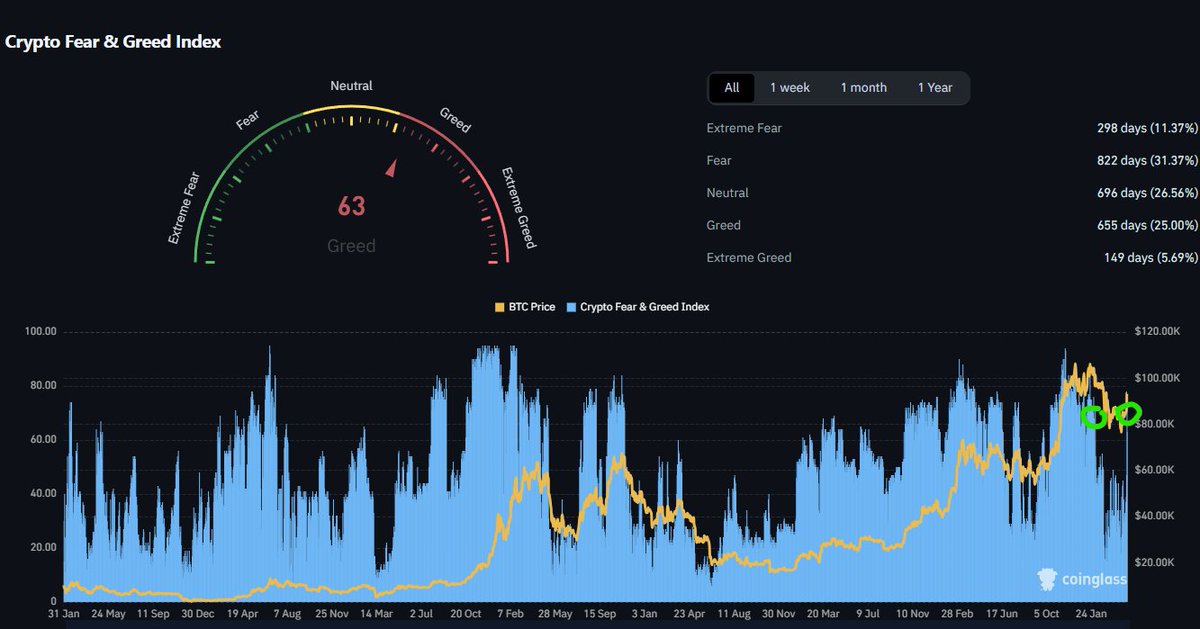This screenshot has width=1200, height=629.
Task: Click the 5 Oct date axis label
Action: click(1045, 614)
